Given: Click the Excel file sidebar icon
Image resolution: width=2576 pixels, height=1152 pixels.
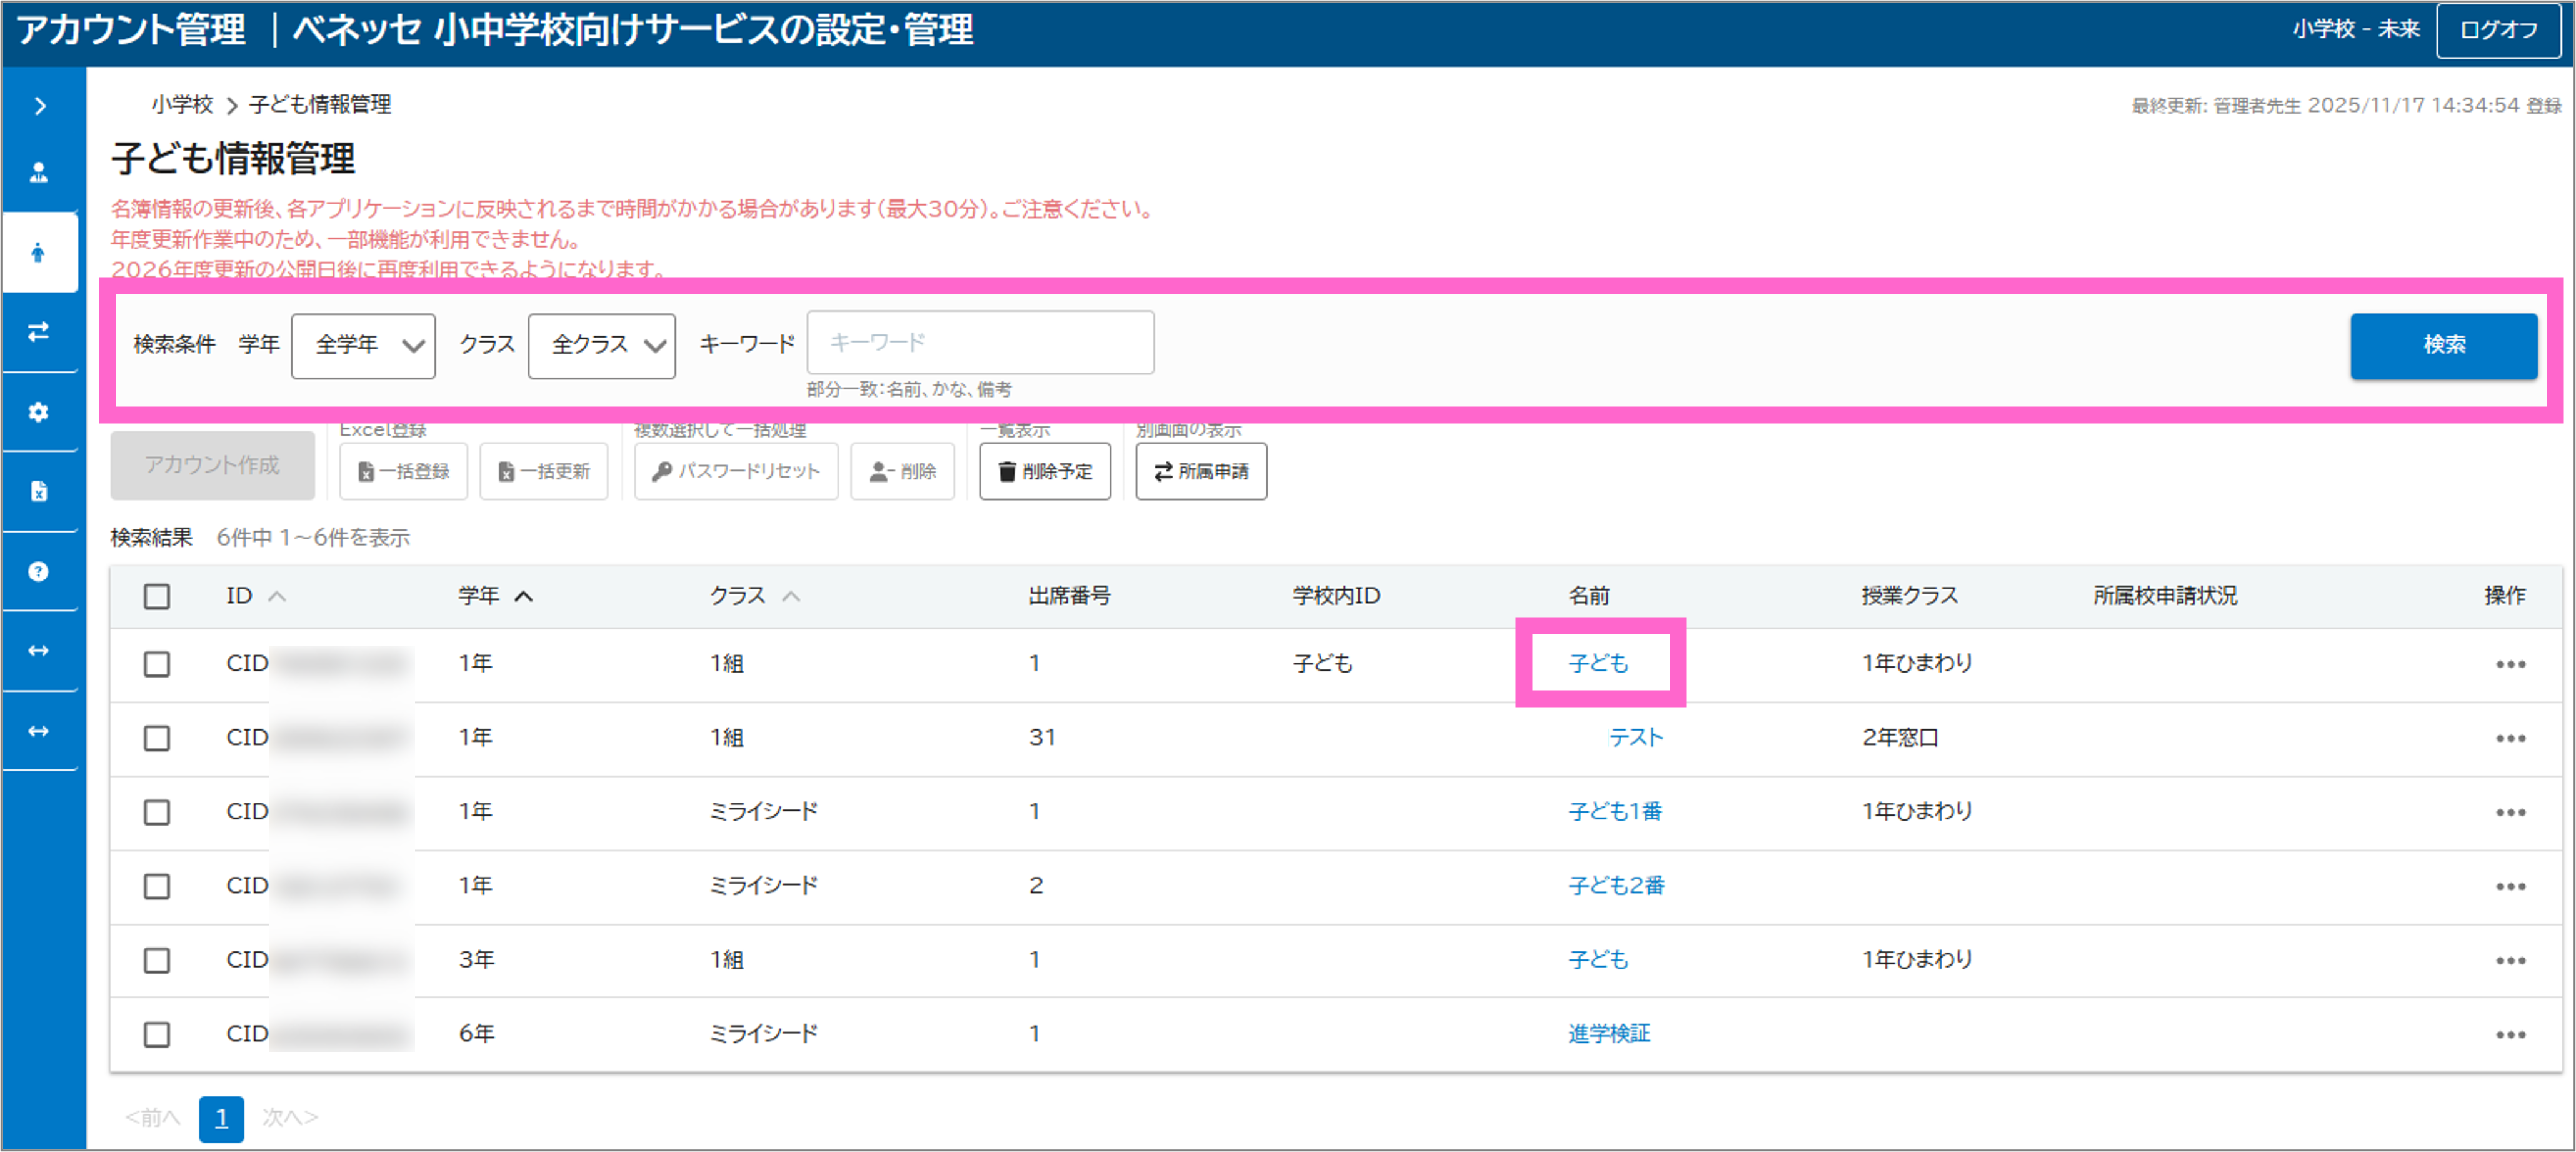Looking at the screenshot, I should [x=39, y=491].
